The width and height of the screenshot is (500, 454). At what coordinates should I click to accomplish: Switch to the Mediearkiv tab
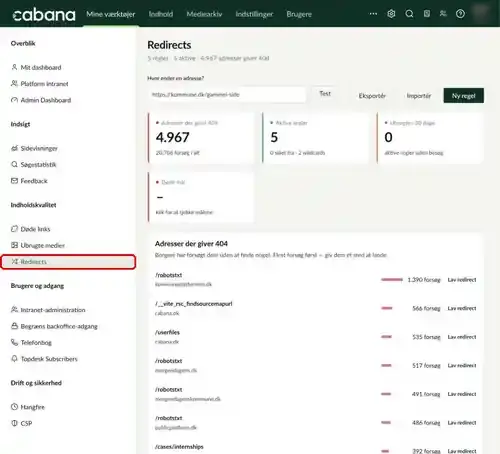pyautogui.click(x=204, y=14)
